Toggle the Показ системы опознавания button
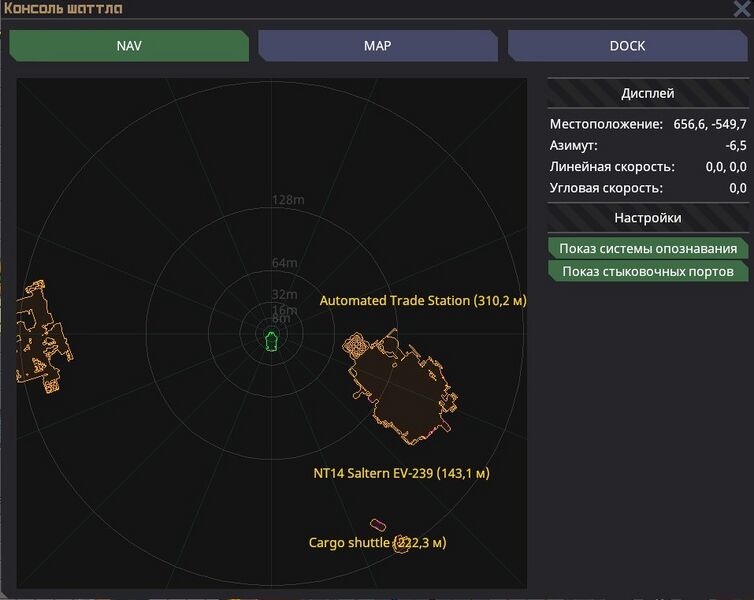Viewport: 754px width, 600px height. 648,248
